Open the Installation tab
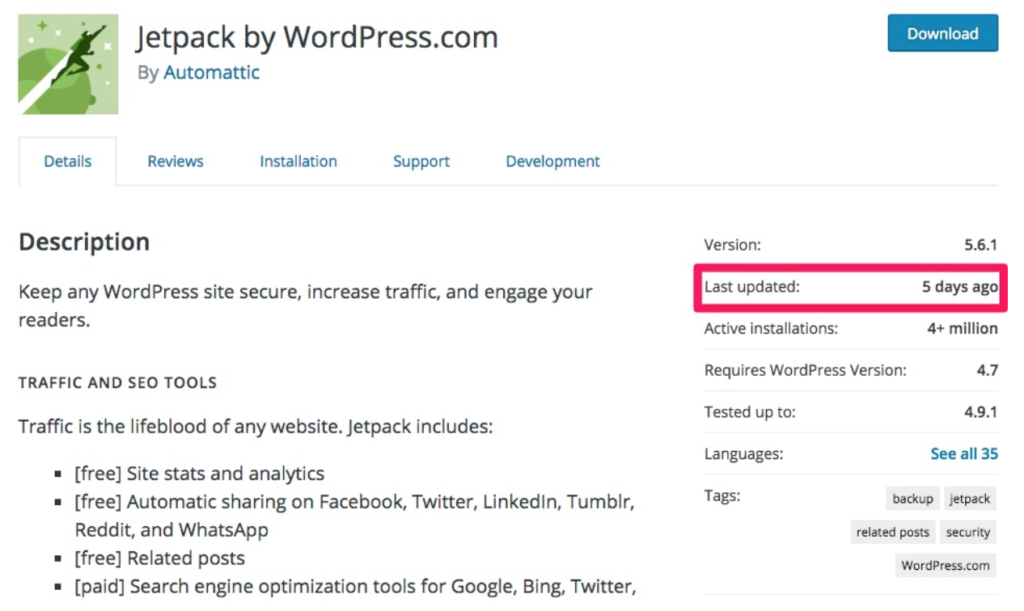 point(298,161)
